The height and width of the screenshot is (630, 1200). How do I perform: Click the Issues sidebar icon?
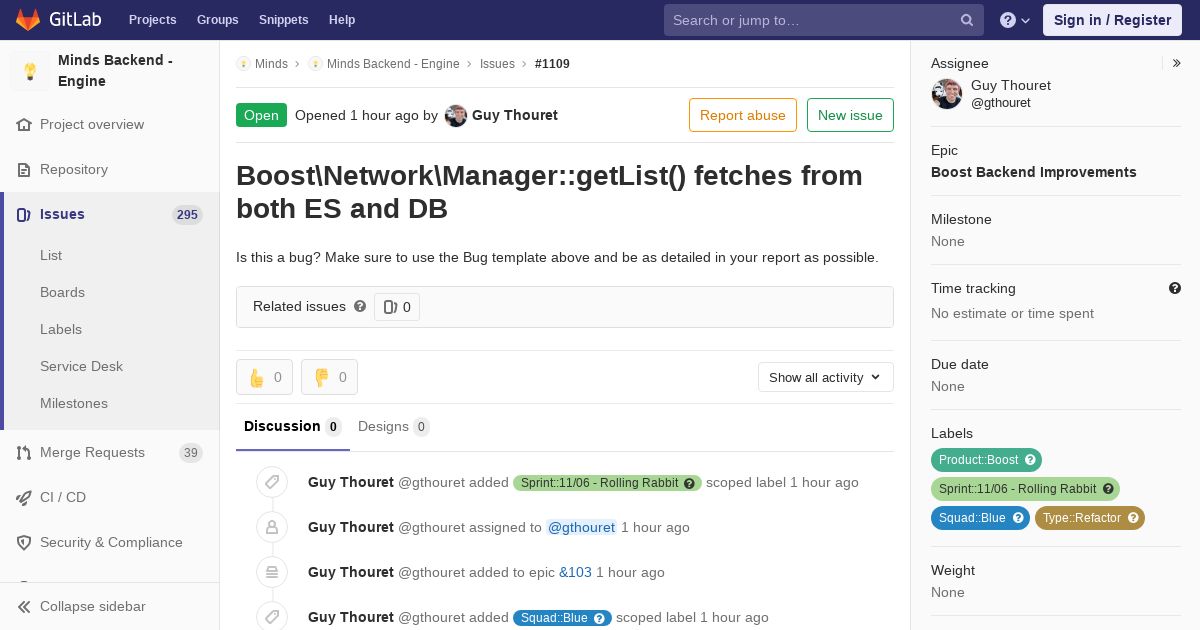(x=24, y=214)
